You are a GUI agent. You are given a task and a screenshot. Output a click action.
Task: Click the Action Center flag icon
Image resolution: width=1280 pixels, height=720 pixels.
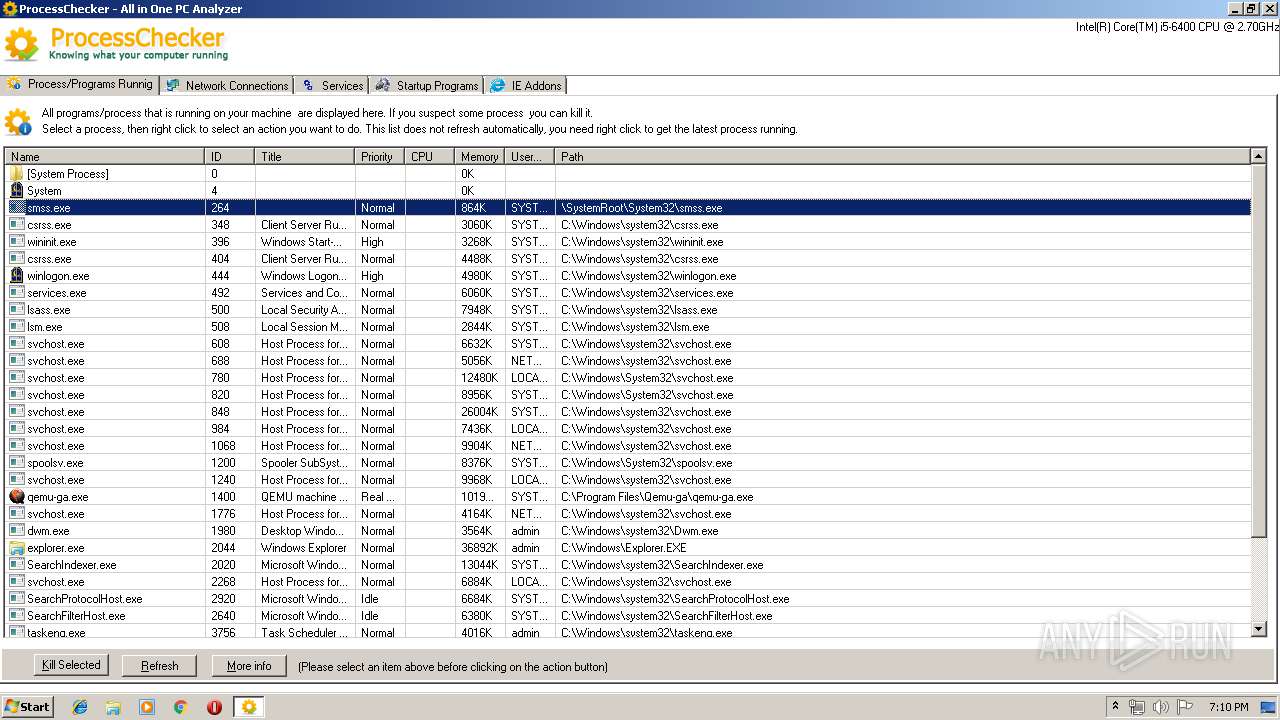pos(1184,707)
